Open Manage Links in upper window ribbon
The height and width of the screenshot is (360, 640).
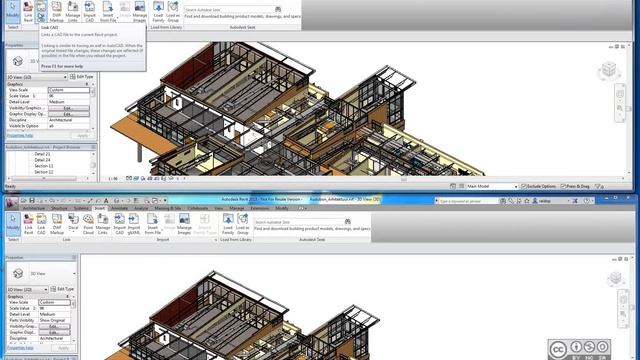[73, 11]
